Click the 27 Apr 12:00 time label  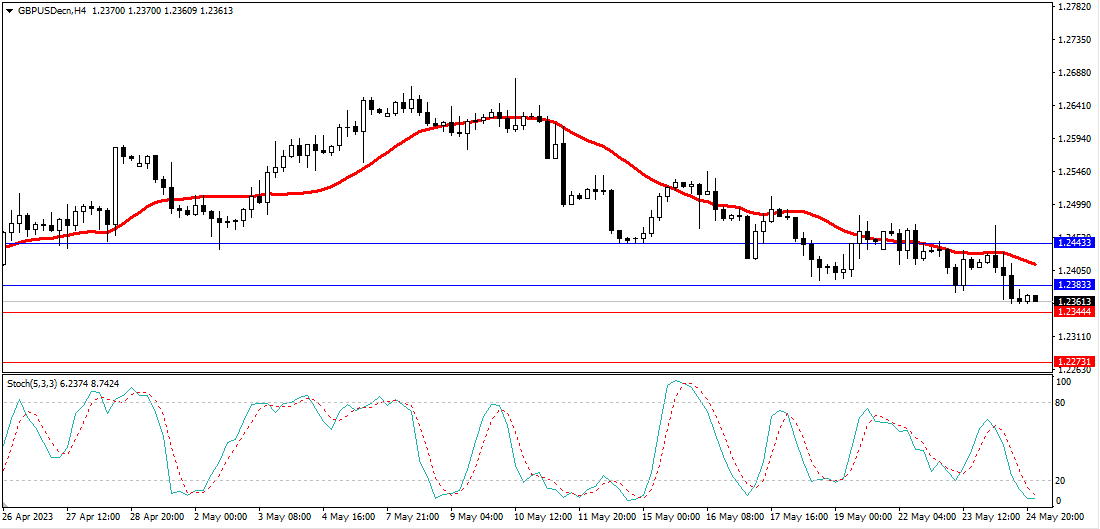[x=94, y=516]
